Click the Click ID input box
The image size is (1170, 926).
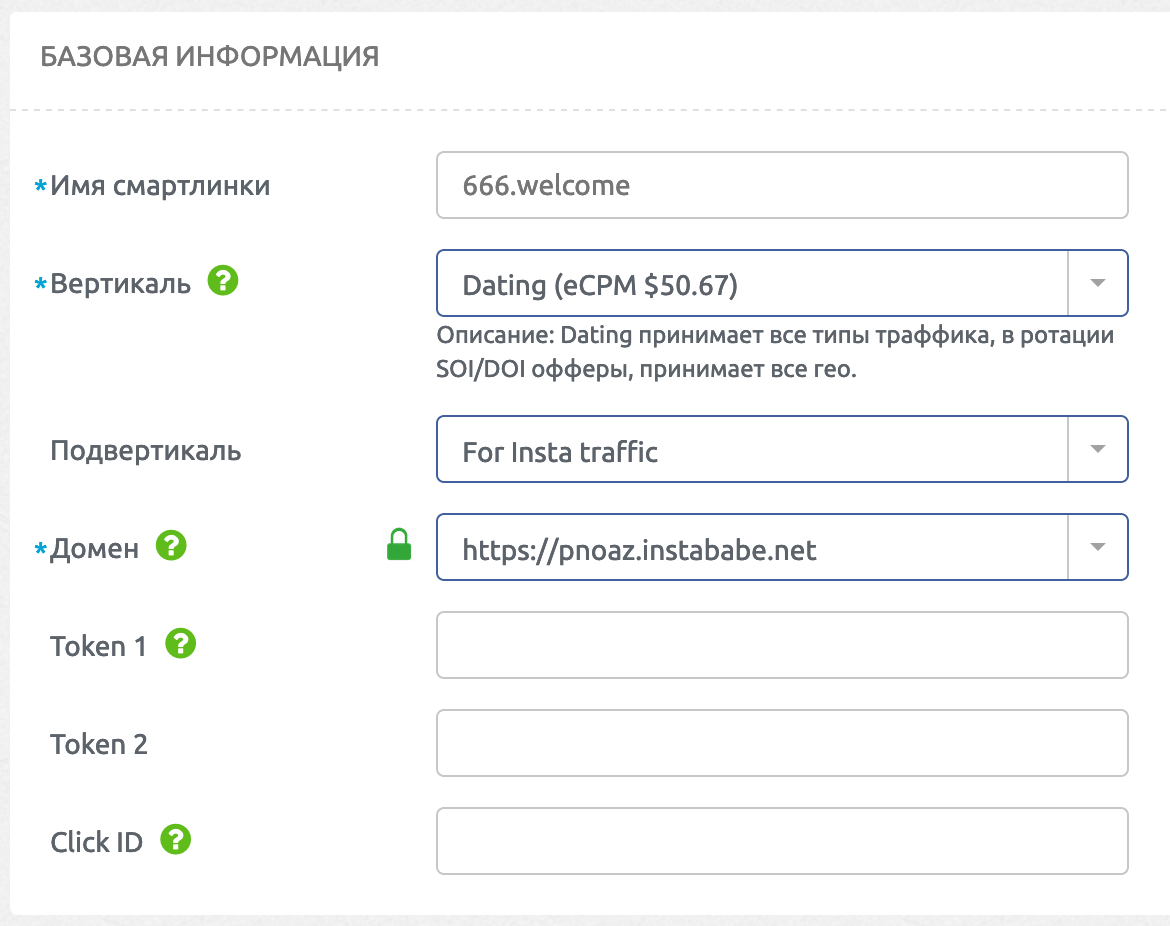[x=782, y=841]
